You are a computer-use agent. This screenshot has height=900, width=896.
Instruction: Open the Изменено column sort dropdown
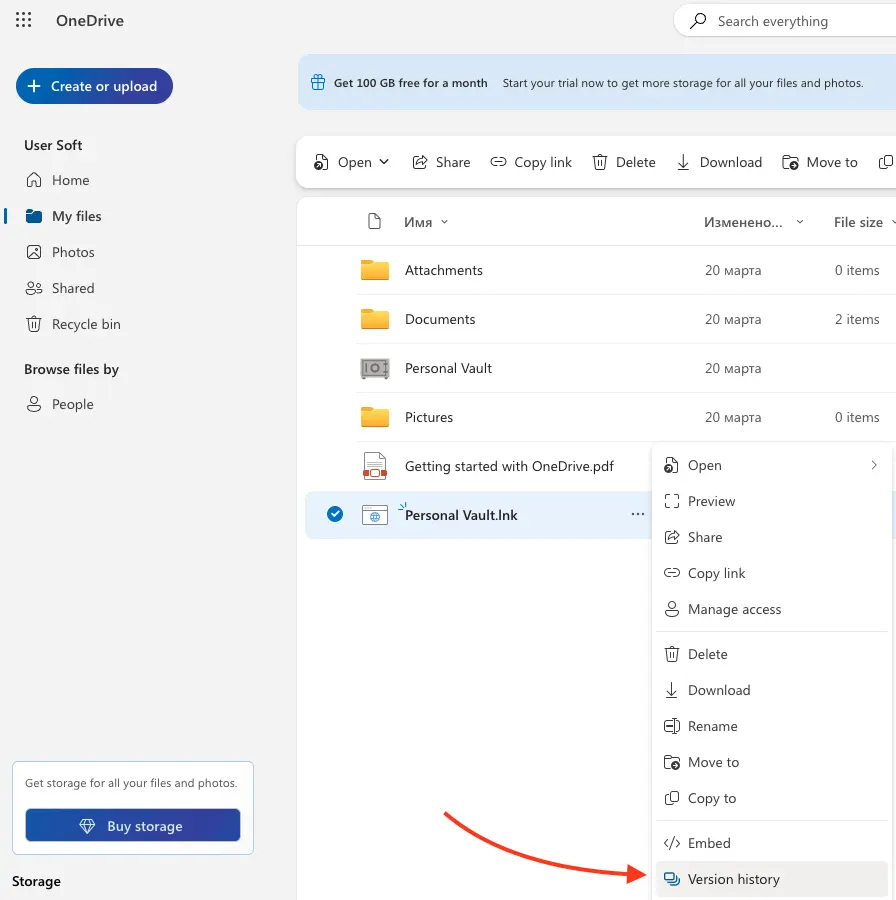tap(799, 222)
